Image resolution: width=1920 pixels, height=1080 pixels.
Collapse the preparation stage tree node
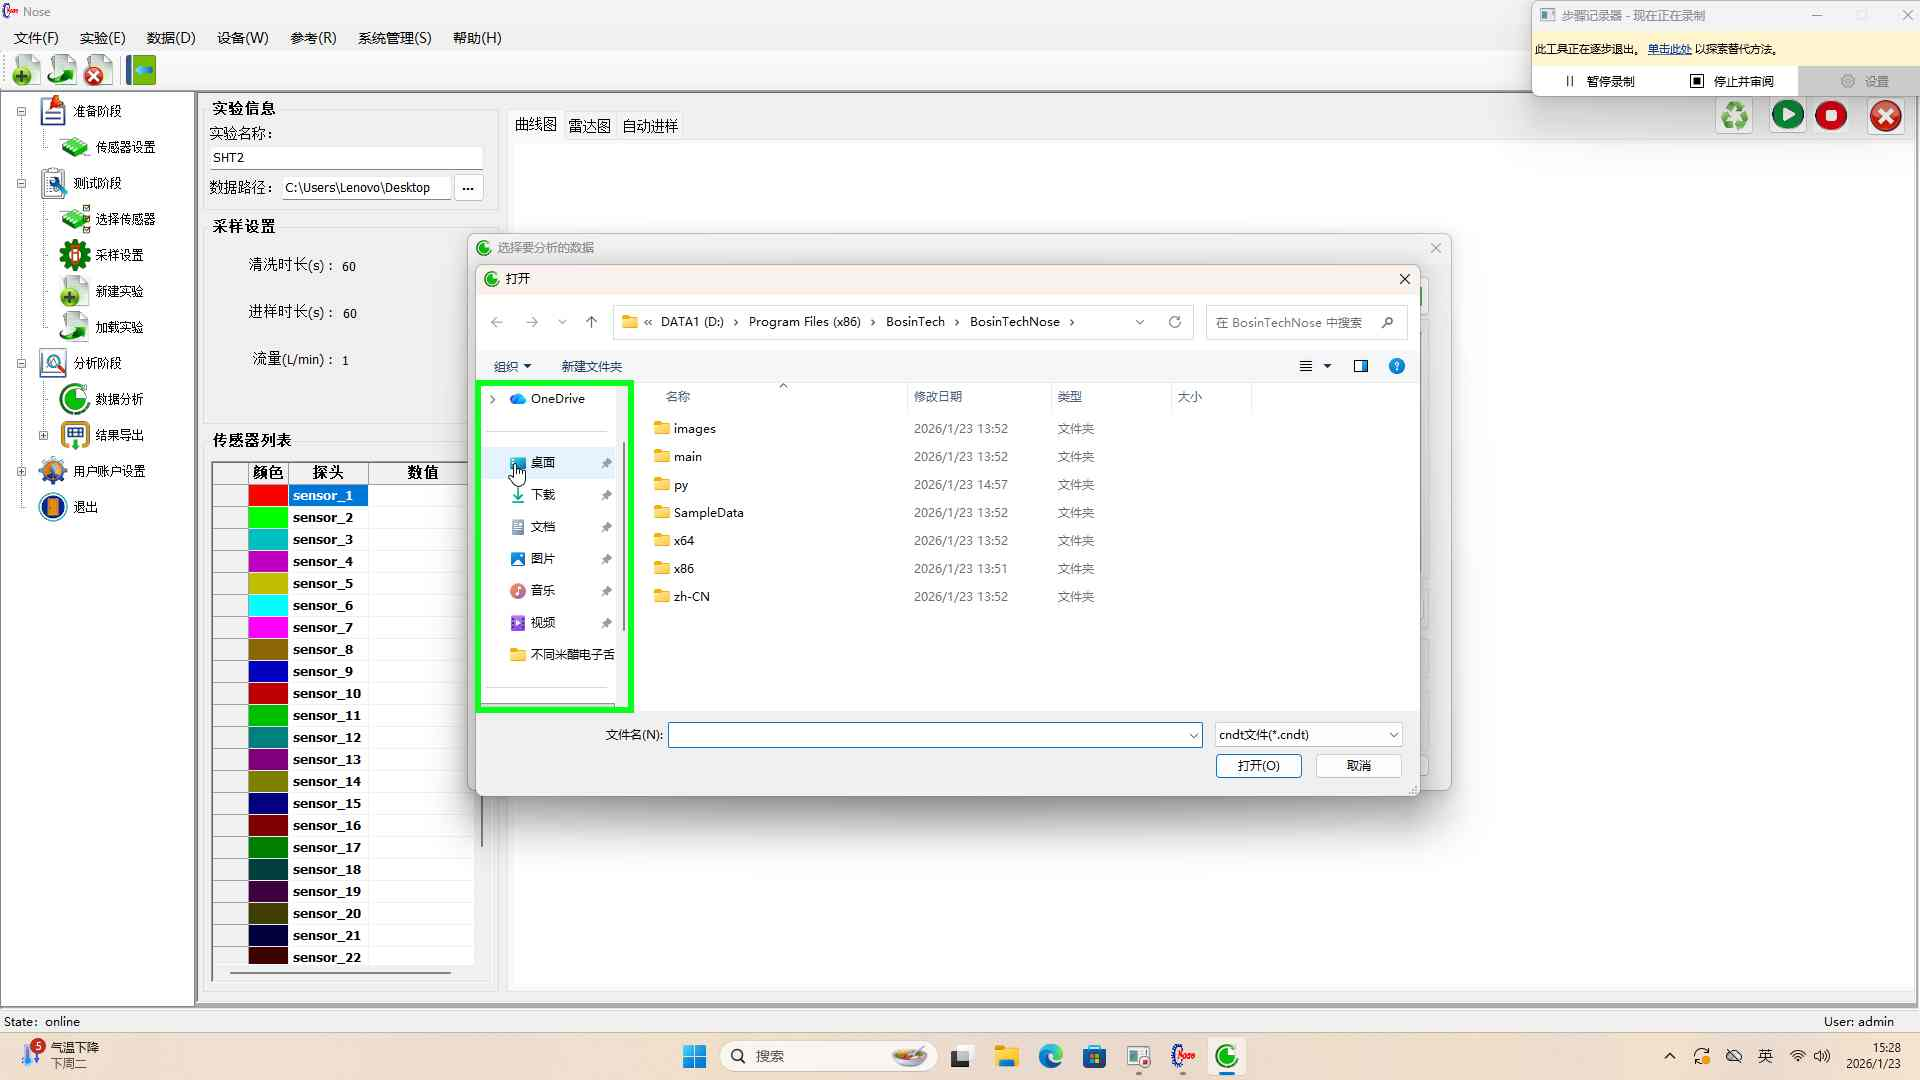21,111
